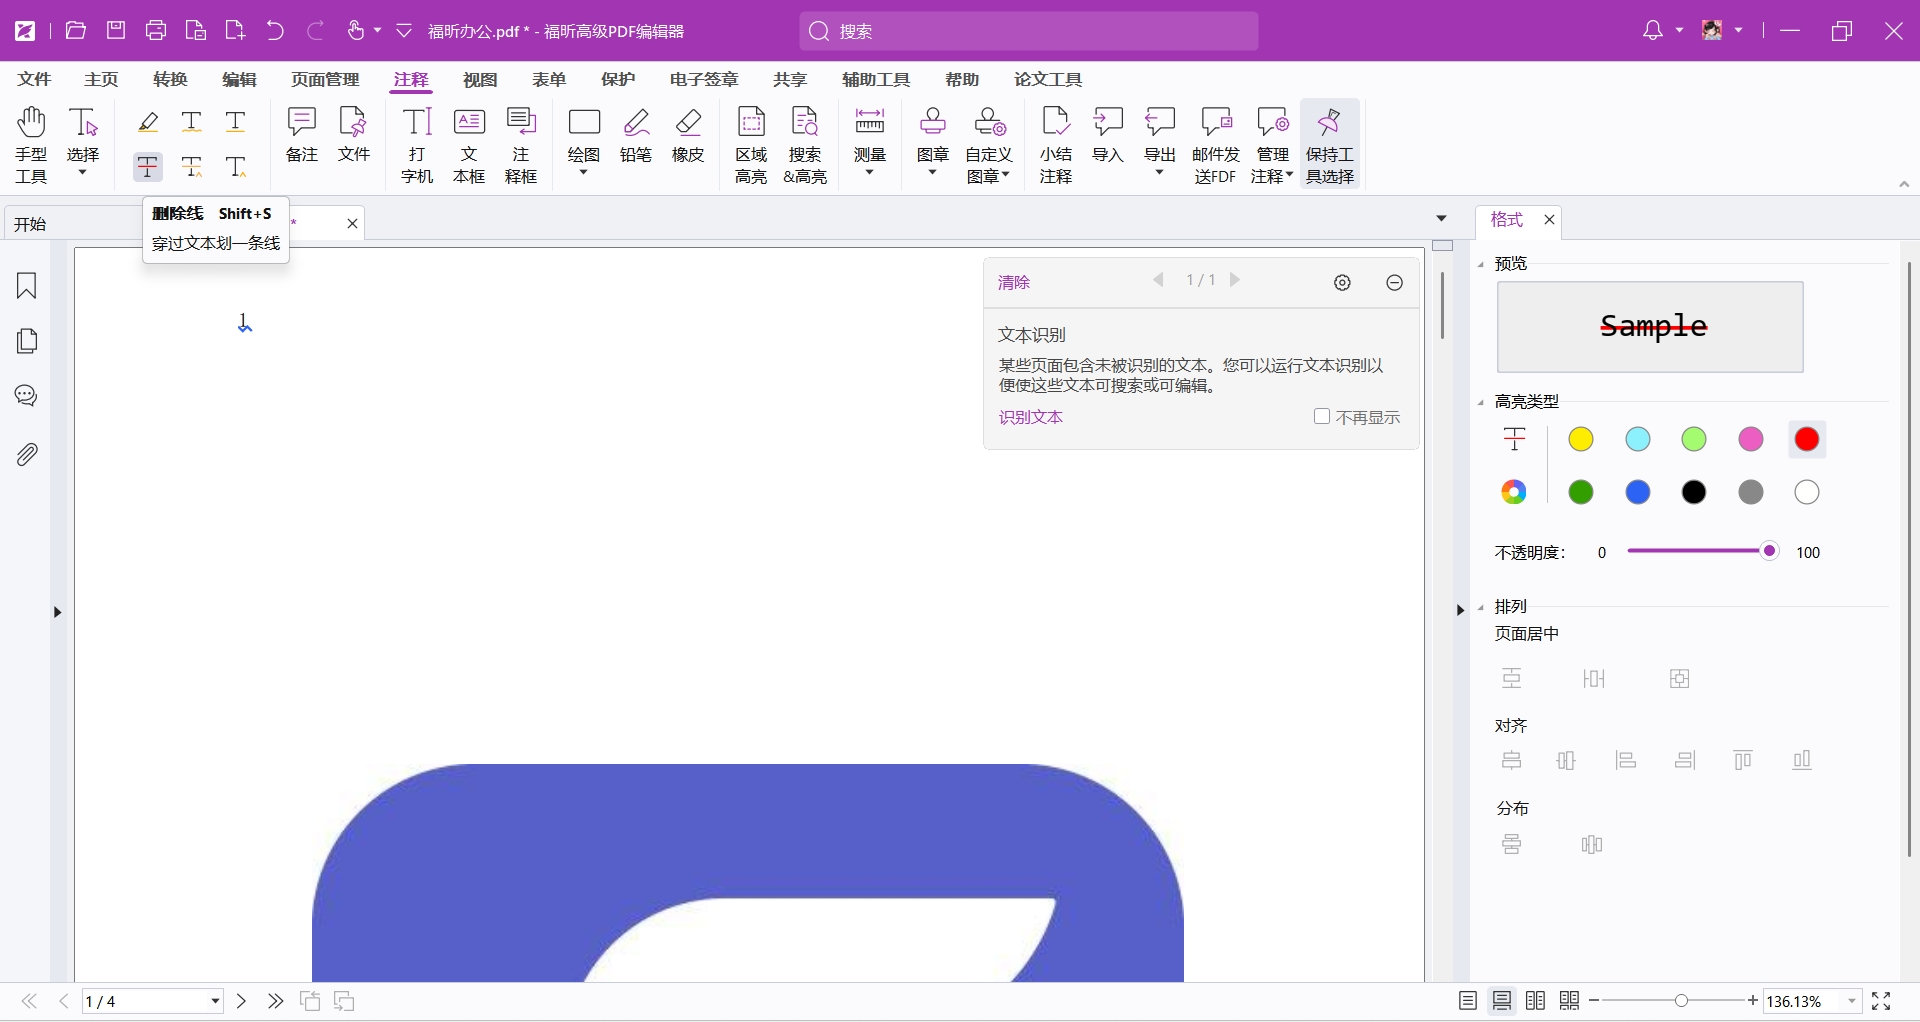Collapse the 高亮类型 section
Image resolution: width=1920 pixels, height=1022 pixels.
(x=1481, y=402)
